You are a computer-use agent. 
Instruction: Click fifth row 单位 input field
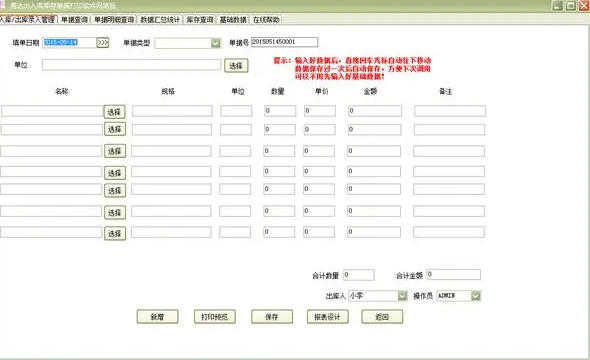[235, 189]
